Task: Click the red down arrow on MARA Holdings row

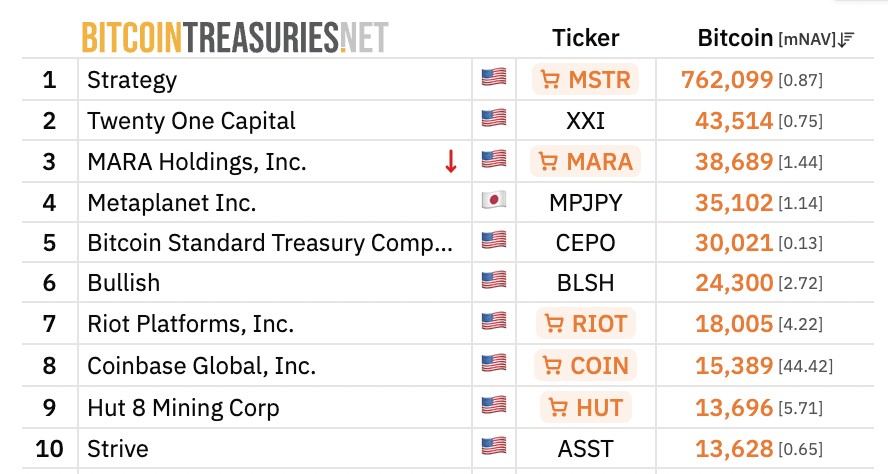Action: [451, 161]
